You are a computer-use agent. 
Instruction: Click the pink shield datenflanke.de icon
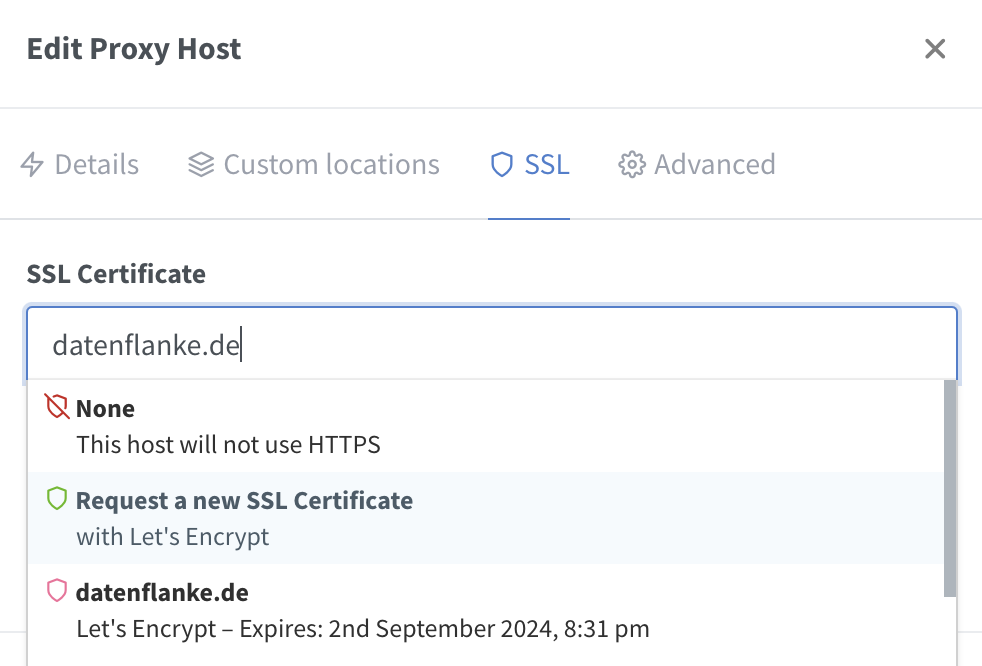point(56,590)
